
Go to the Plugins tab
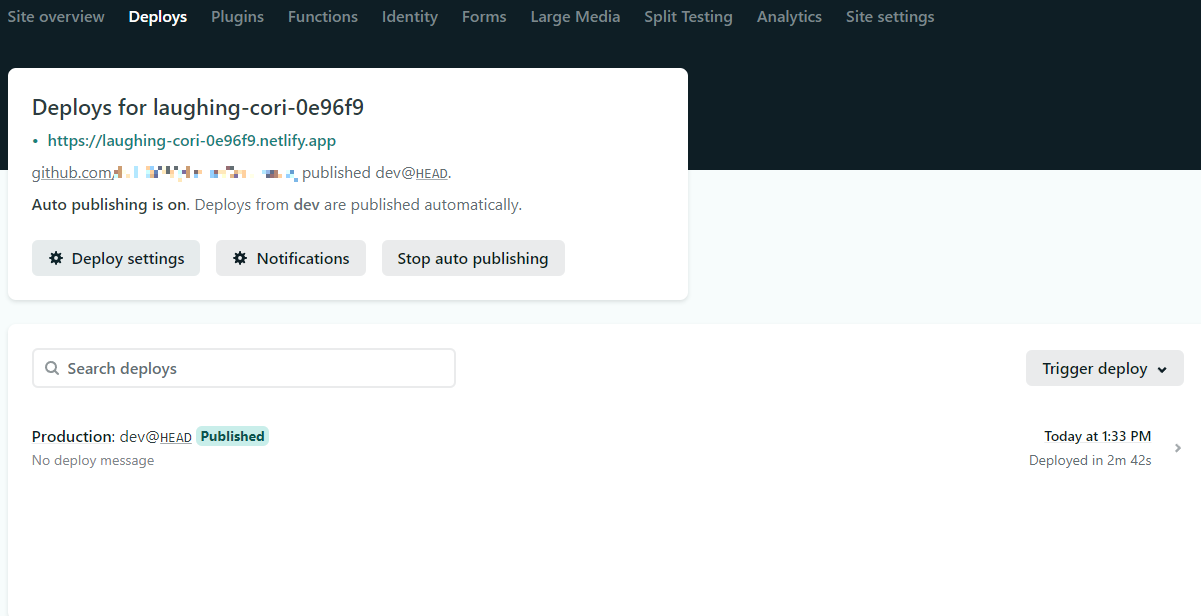click(238, 17)
